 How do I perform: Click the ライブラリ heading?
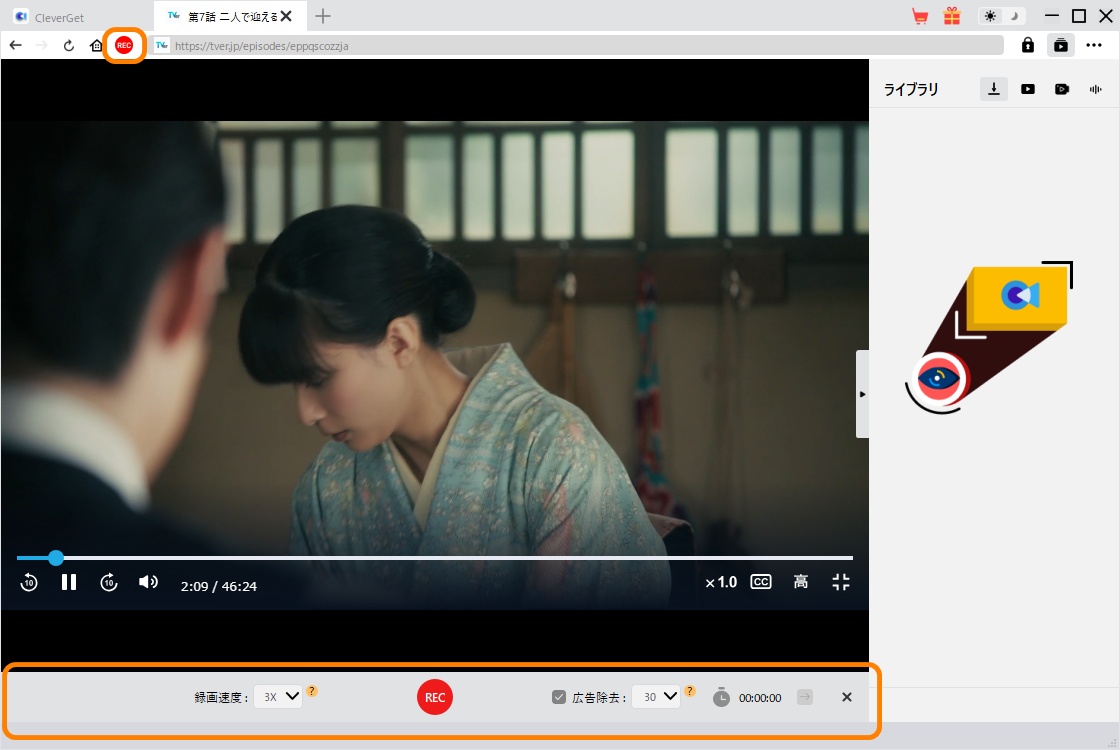pos(911,89)
